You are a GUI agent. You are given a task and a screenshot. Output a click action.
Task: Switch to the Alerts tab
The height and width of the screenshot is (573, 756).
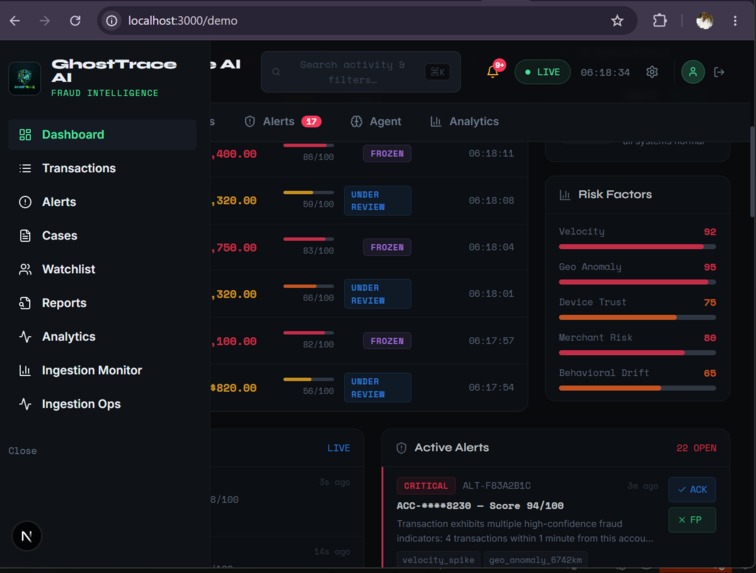(x=283, y=122)
